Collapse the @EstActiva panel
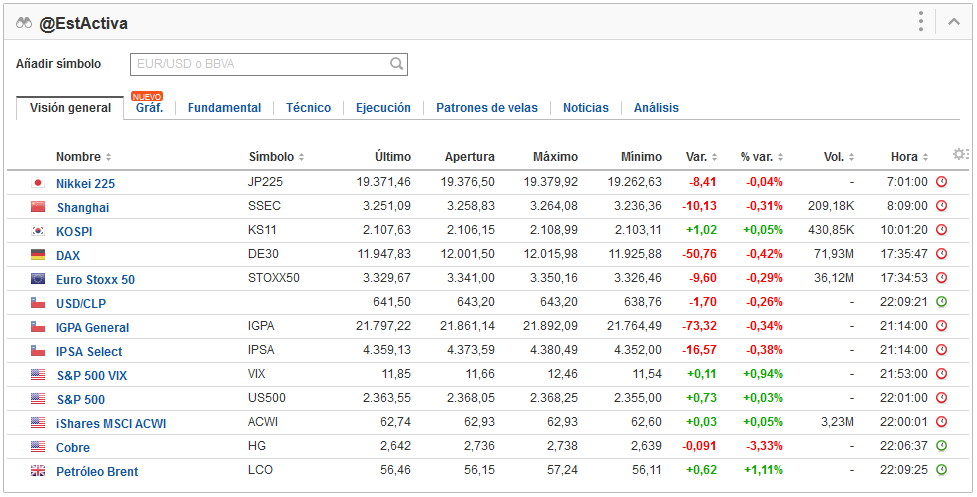The height and width of the screenshot is (497, 977). point(954,22)
